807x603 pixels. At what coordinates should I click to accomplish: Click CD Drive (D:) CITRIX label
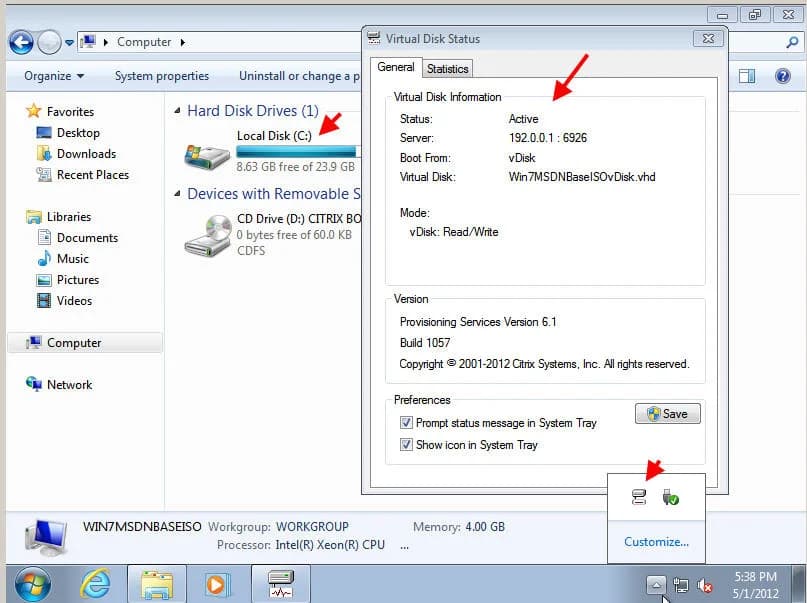[x=299, y=219]
